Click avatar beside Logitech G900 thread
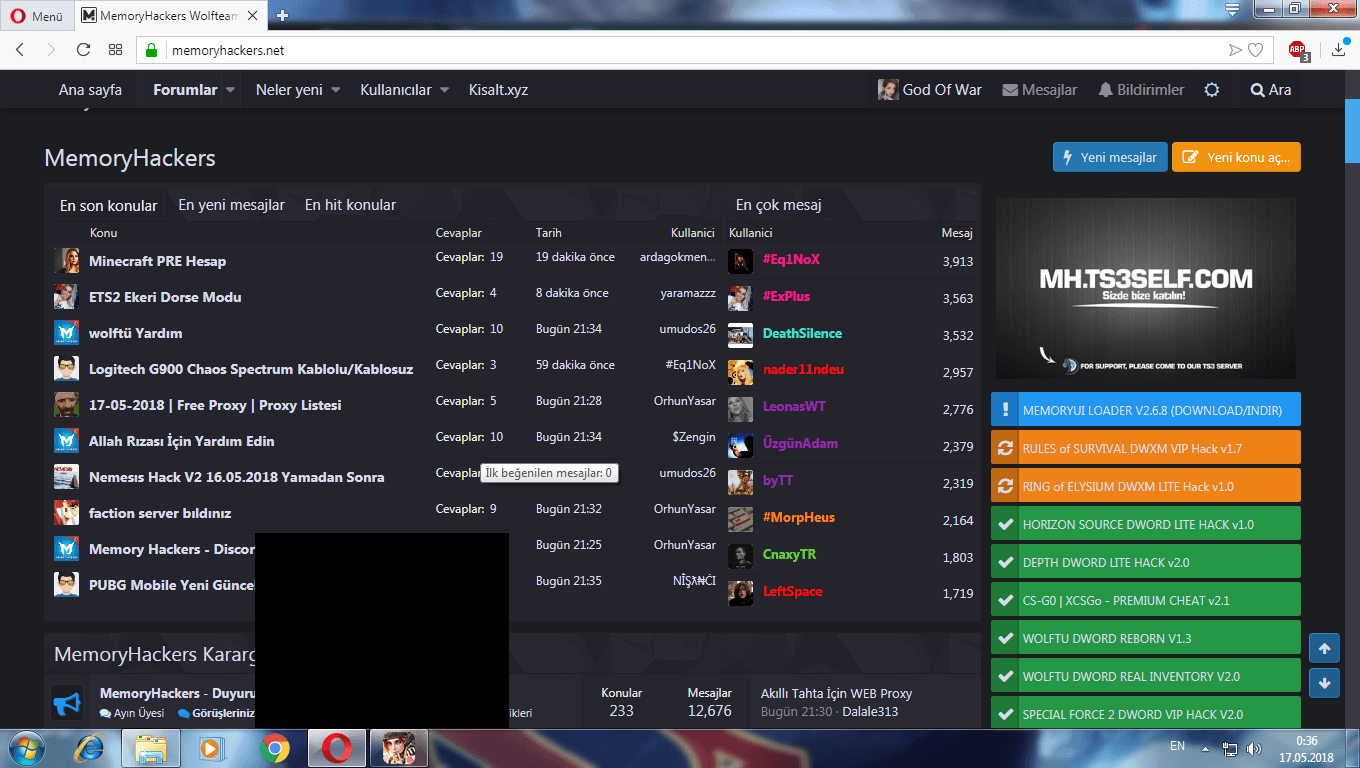 66,369
